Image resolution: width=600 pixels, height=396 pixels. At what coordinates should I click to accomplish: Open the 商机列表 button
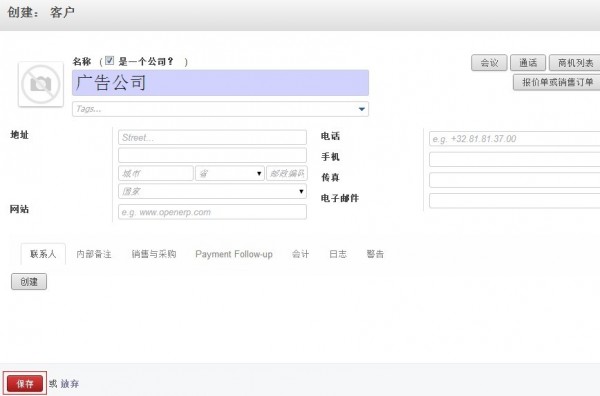click(x=575, y=63)
